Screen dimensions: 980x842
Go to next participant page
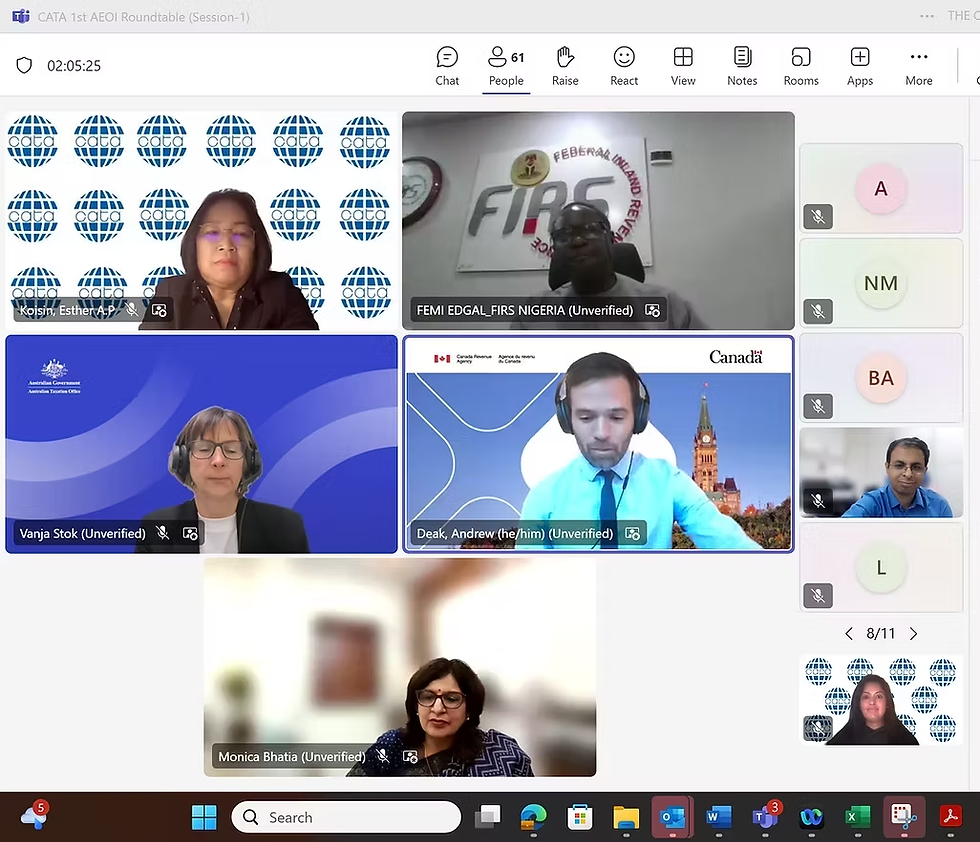pos(913,634)
